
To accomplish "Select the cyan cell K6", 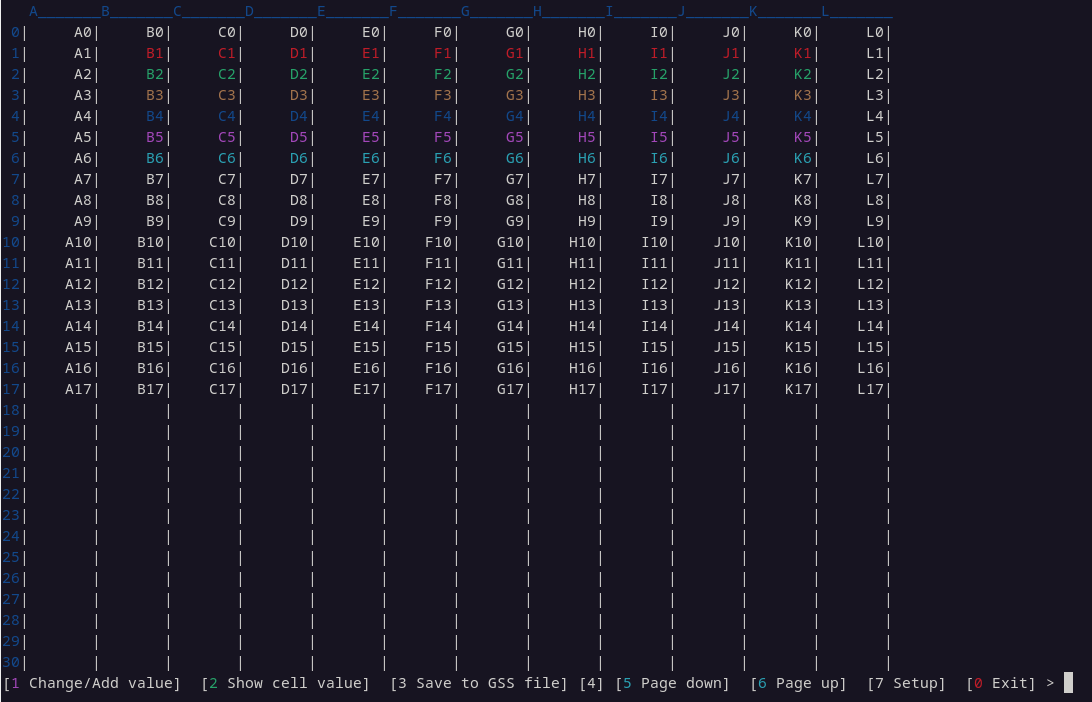I will (x=802, y=158).
